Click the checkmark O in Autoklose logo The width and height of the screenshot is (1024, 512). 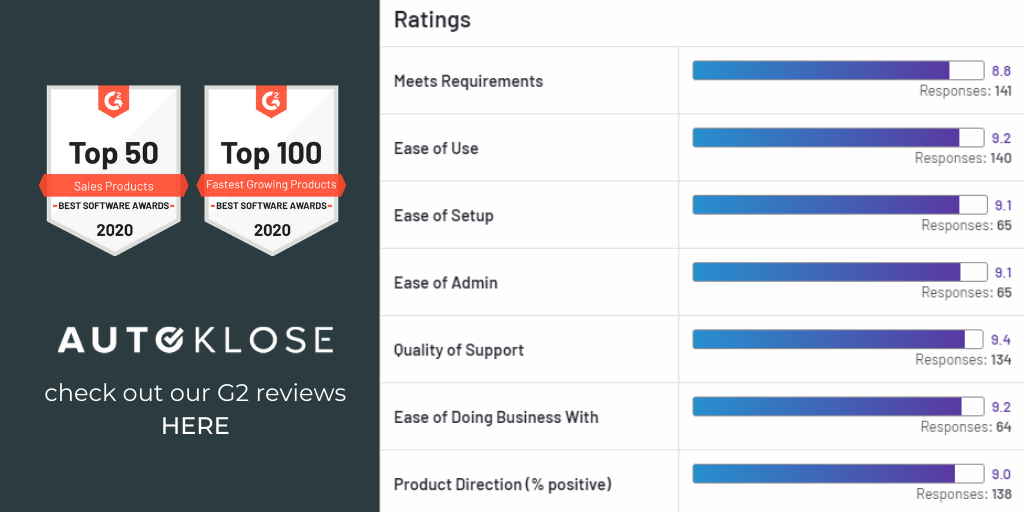point(173,340)
